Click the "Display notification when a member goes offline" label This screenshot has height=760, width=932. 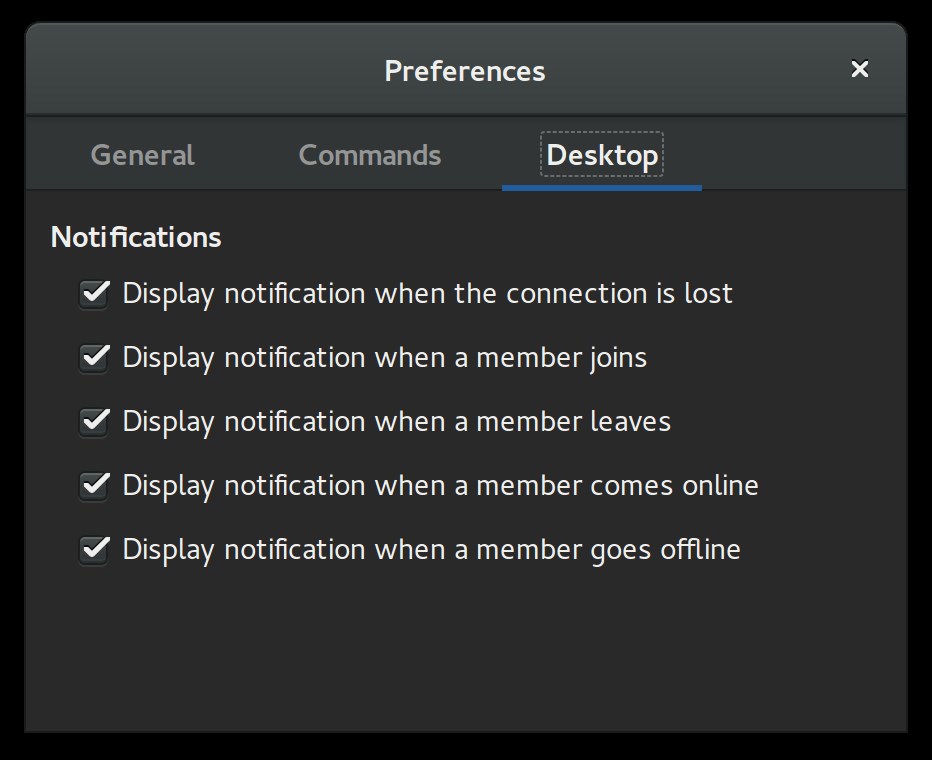coord(432,550)
